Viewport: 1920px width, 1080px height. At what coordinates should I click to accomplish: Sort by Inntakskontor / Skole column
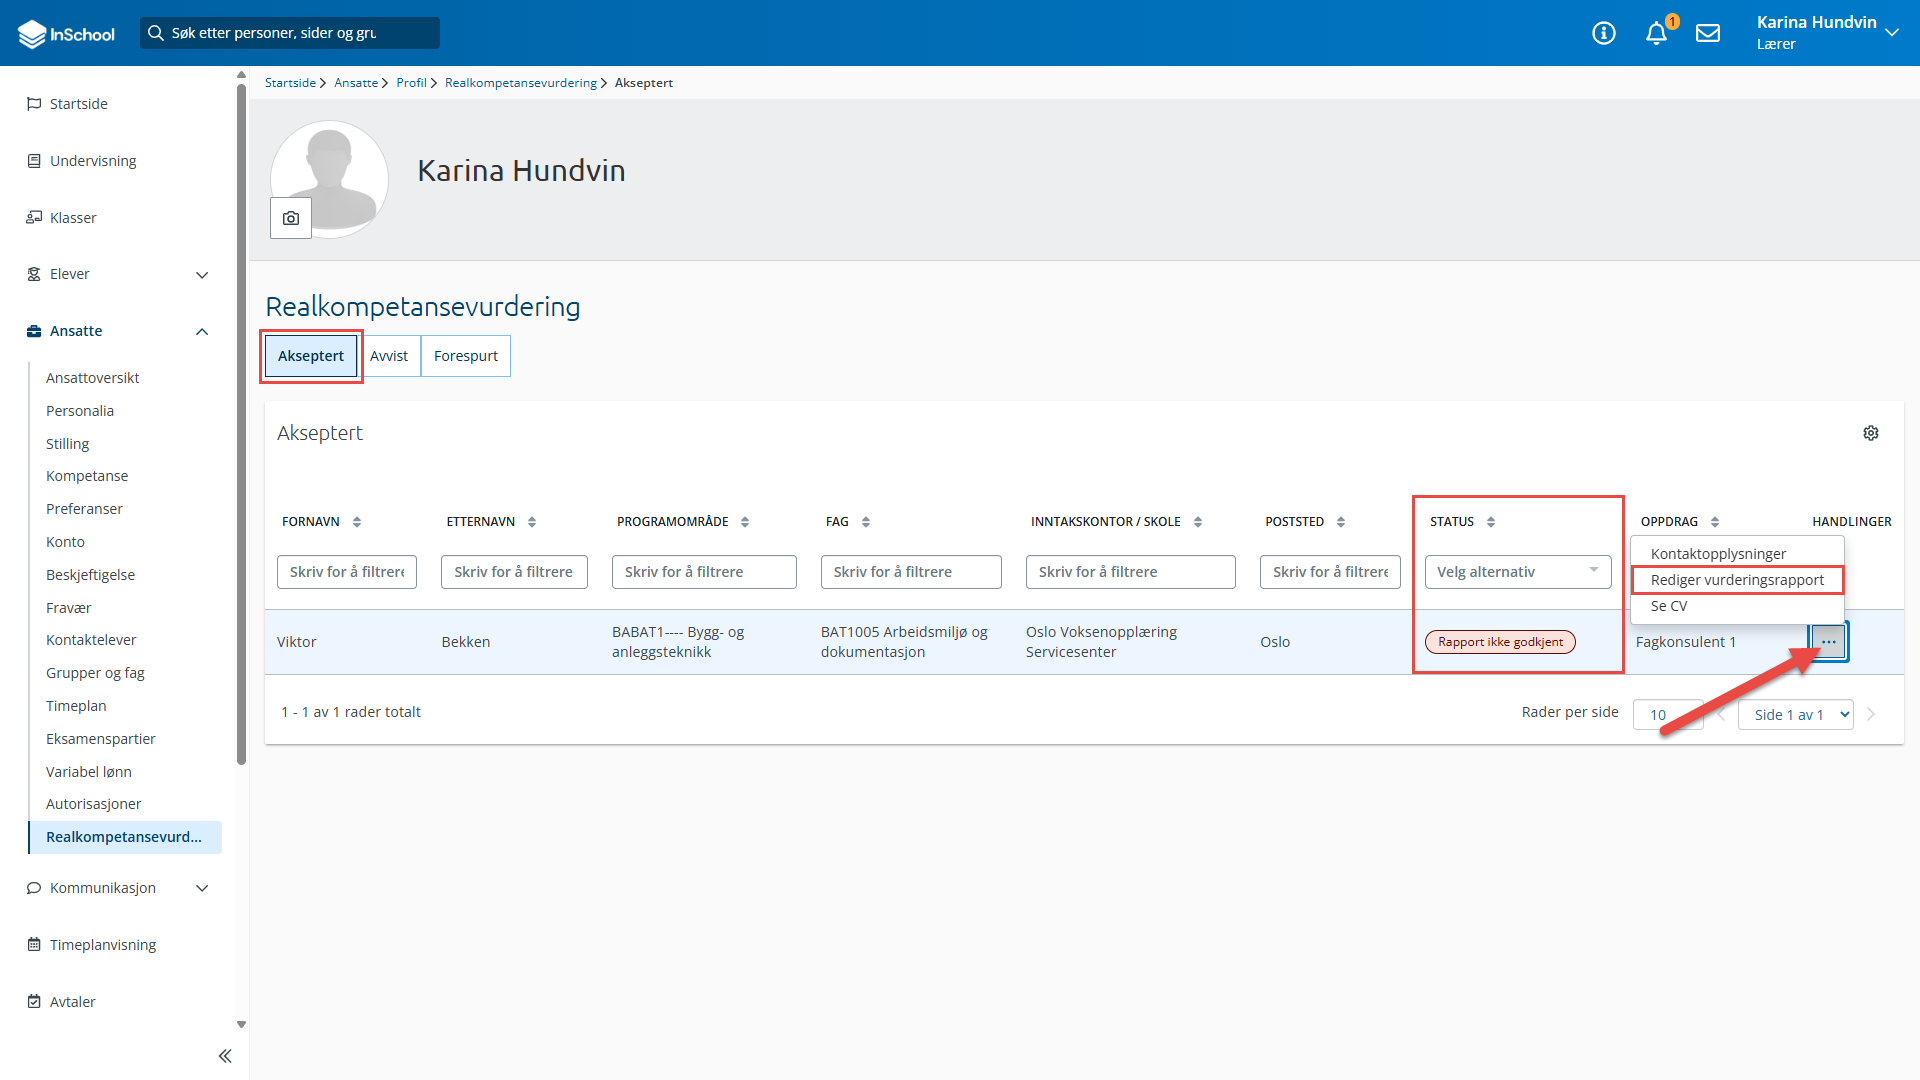point(1198,522)
